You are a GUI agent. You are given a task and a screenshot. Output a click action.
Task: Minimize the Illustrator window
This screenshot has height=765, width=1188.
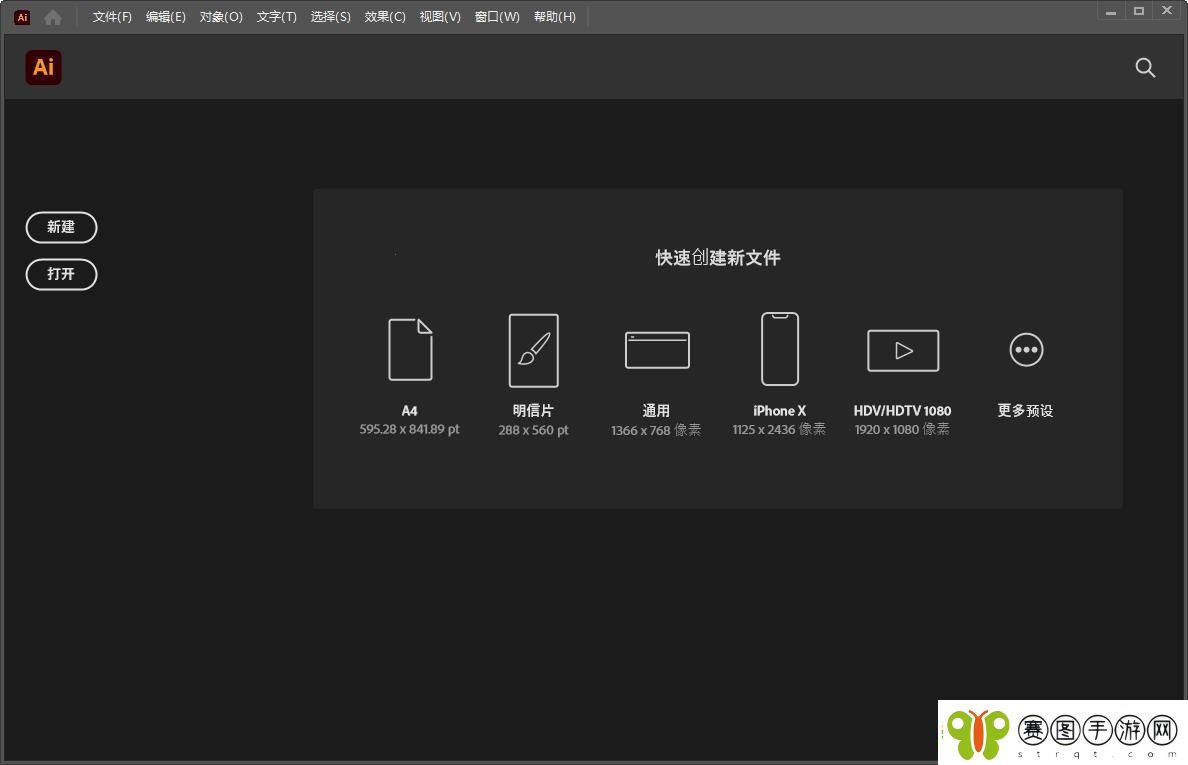pos(1111,11)
